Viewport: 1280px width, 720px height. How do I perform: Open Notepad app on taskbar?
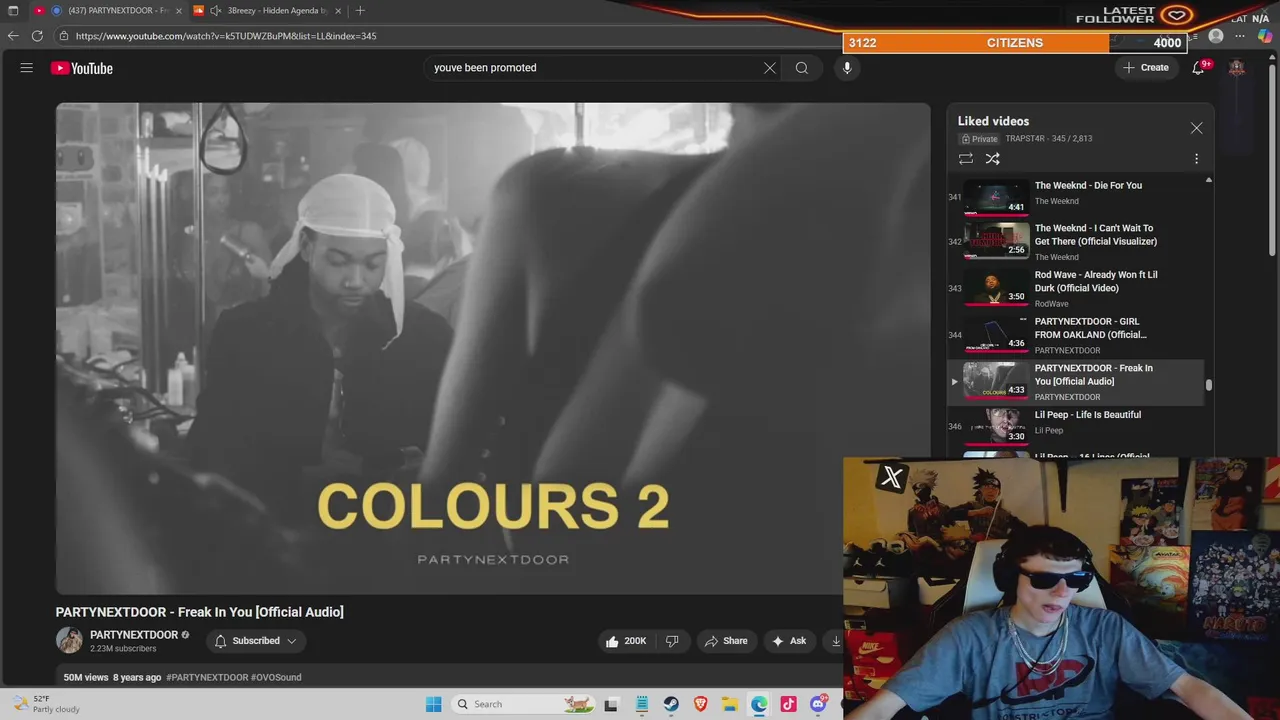[641, 704]
